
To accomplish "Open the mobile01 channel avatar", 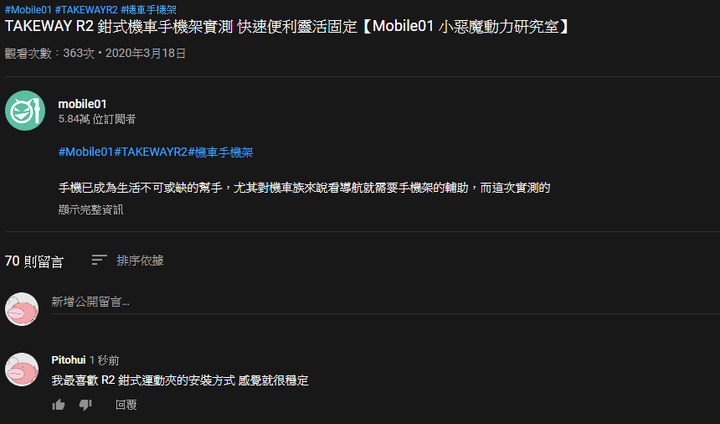I will coord(25,110).
